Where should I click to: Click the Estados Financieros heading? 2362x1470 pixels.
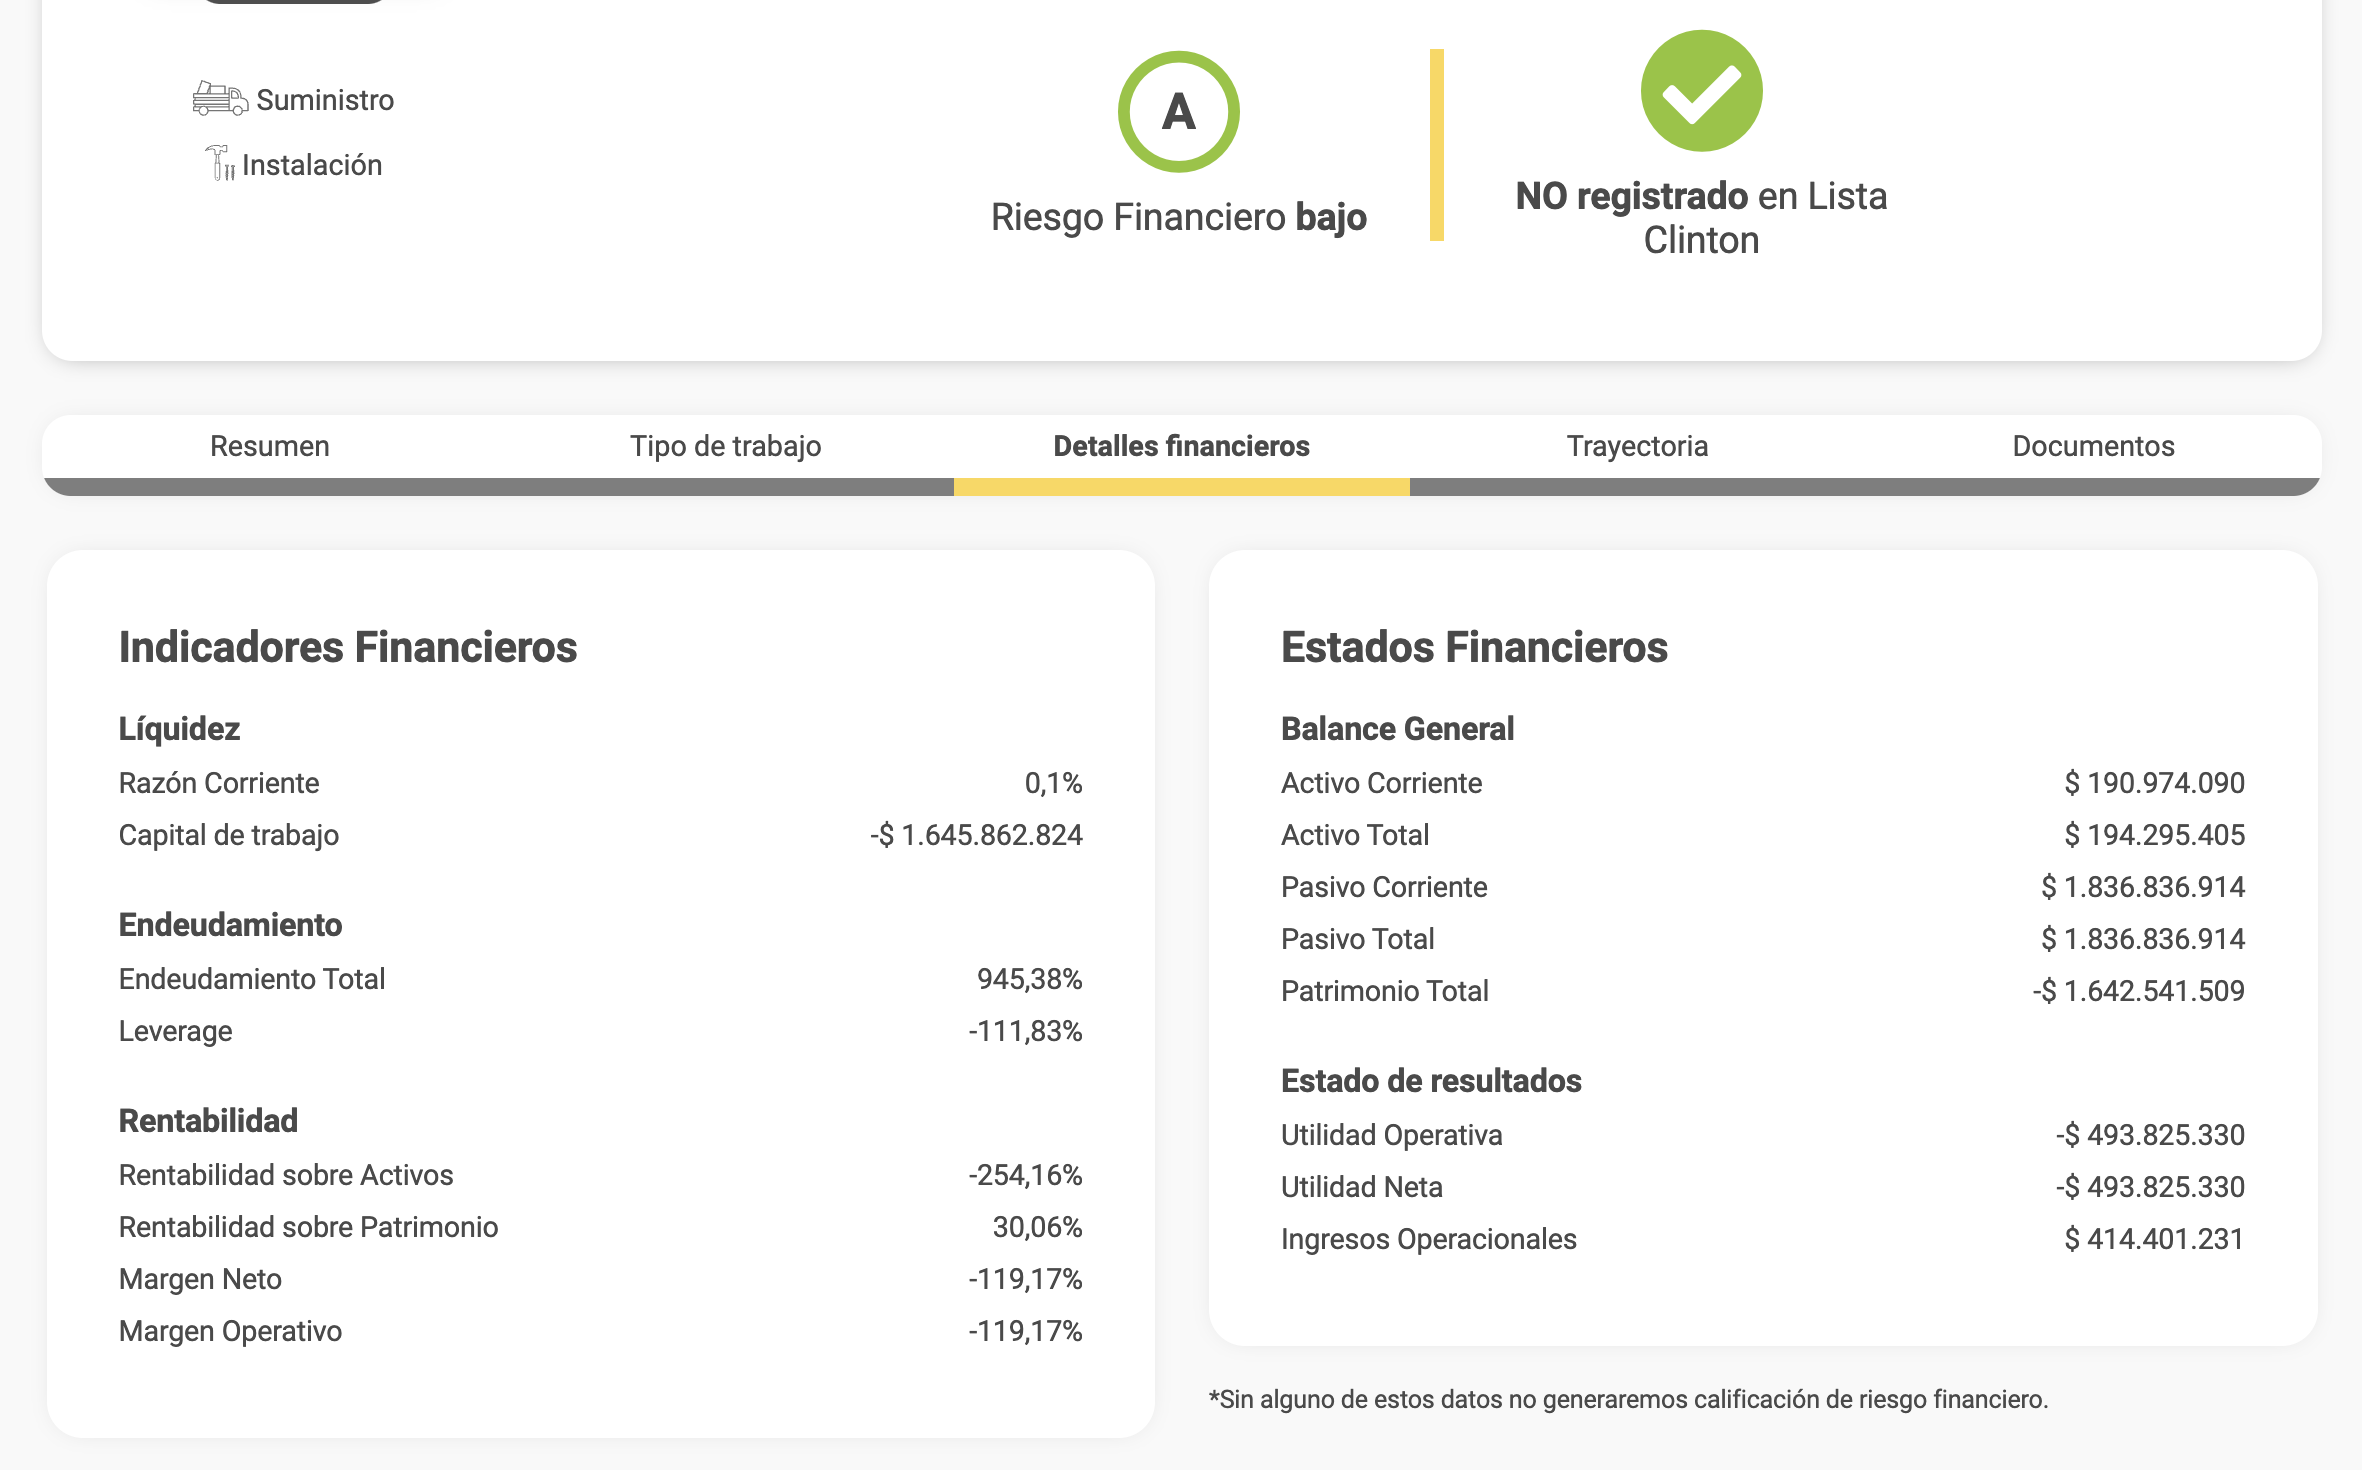pyautogui.click(x=1474, y=647)
